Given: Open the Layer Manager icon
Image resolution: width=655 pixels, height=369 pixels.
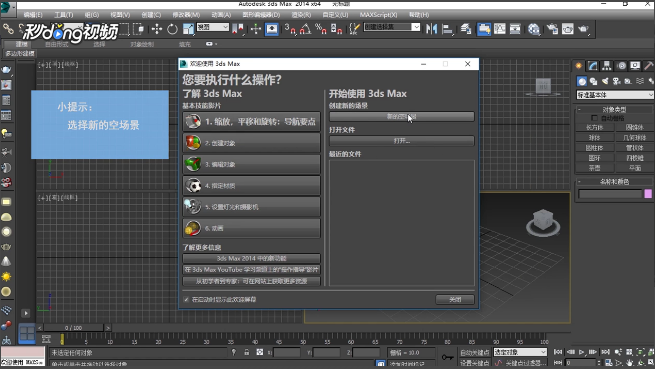Looking at the screenshot, I should (x=466, y=29).
